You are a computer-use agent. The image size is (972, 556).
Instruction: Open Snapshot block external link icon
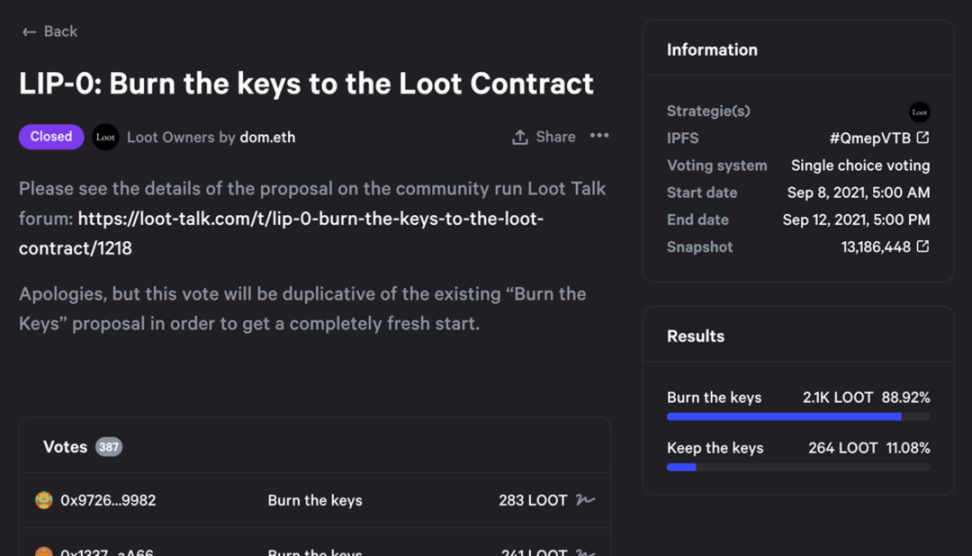click(x=923, y=247)
